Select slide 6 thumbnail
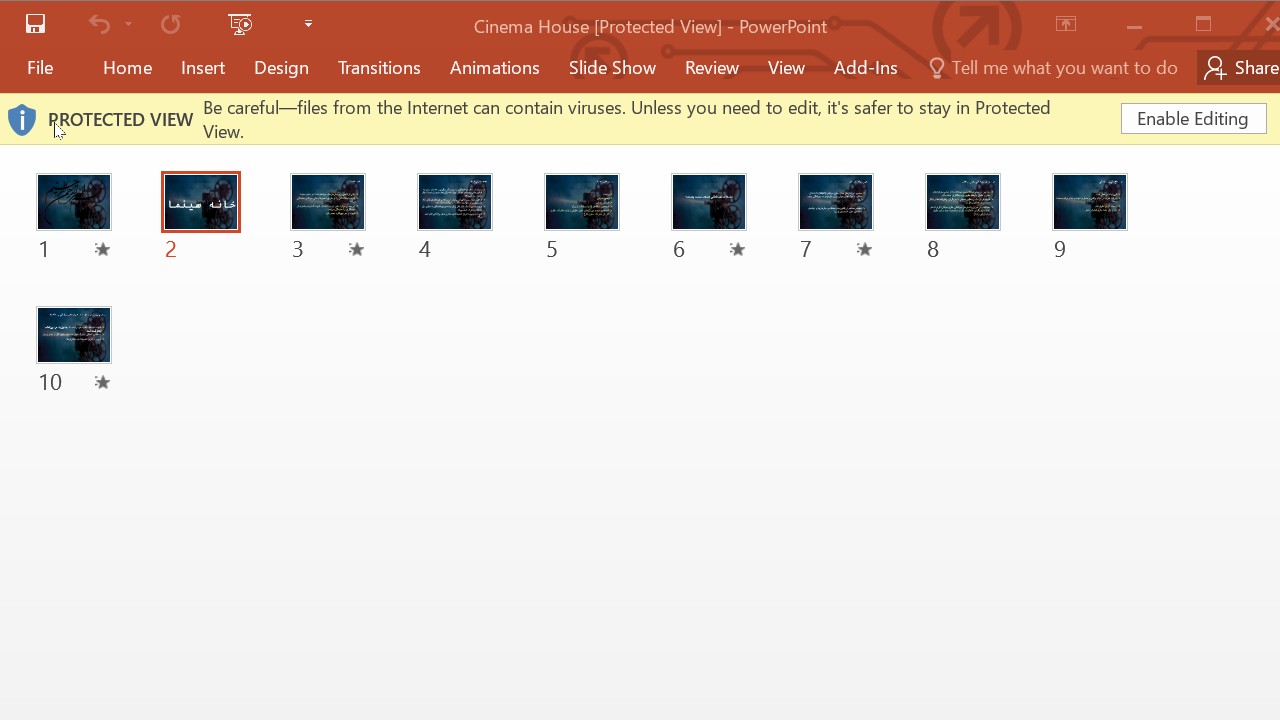 tap(709, 202)
